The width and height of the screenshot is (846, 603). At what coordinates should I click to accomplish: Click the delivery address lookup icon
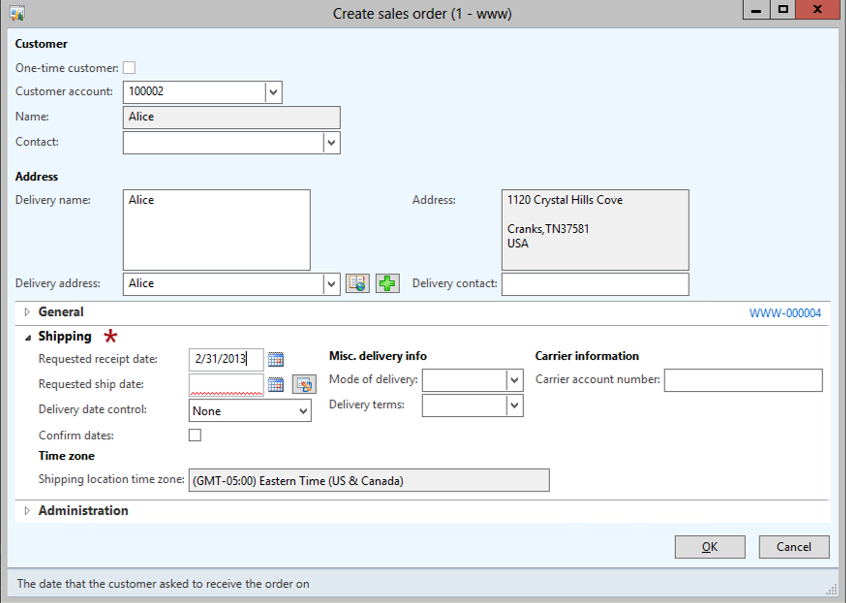coord(357,284)
